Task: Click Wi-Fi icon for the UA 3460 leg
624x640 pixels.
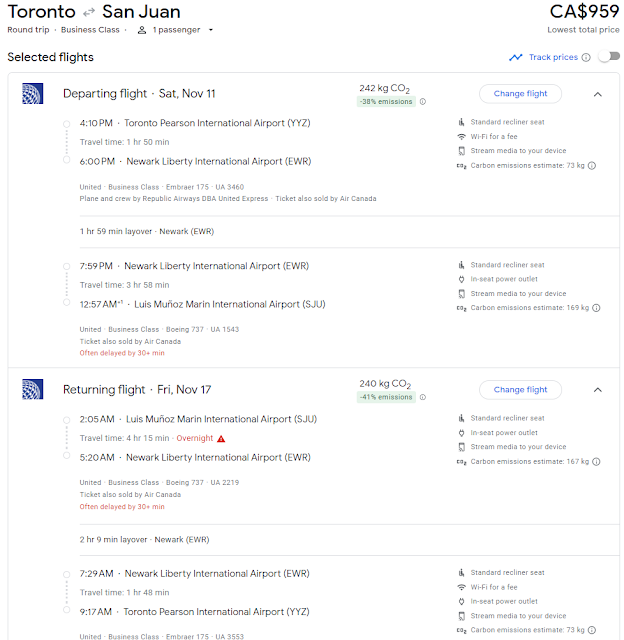Action: pos(461,136)
